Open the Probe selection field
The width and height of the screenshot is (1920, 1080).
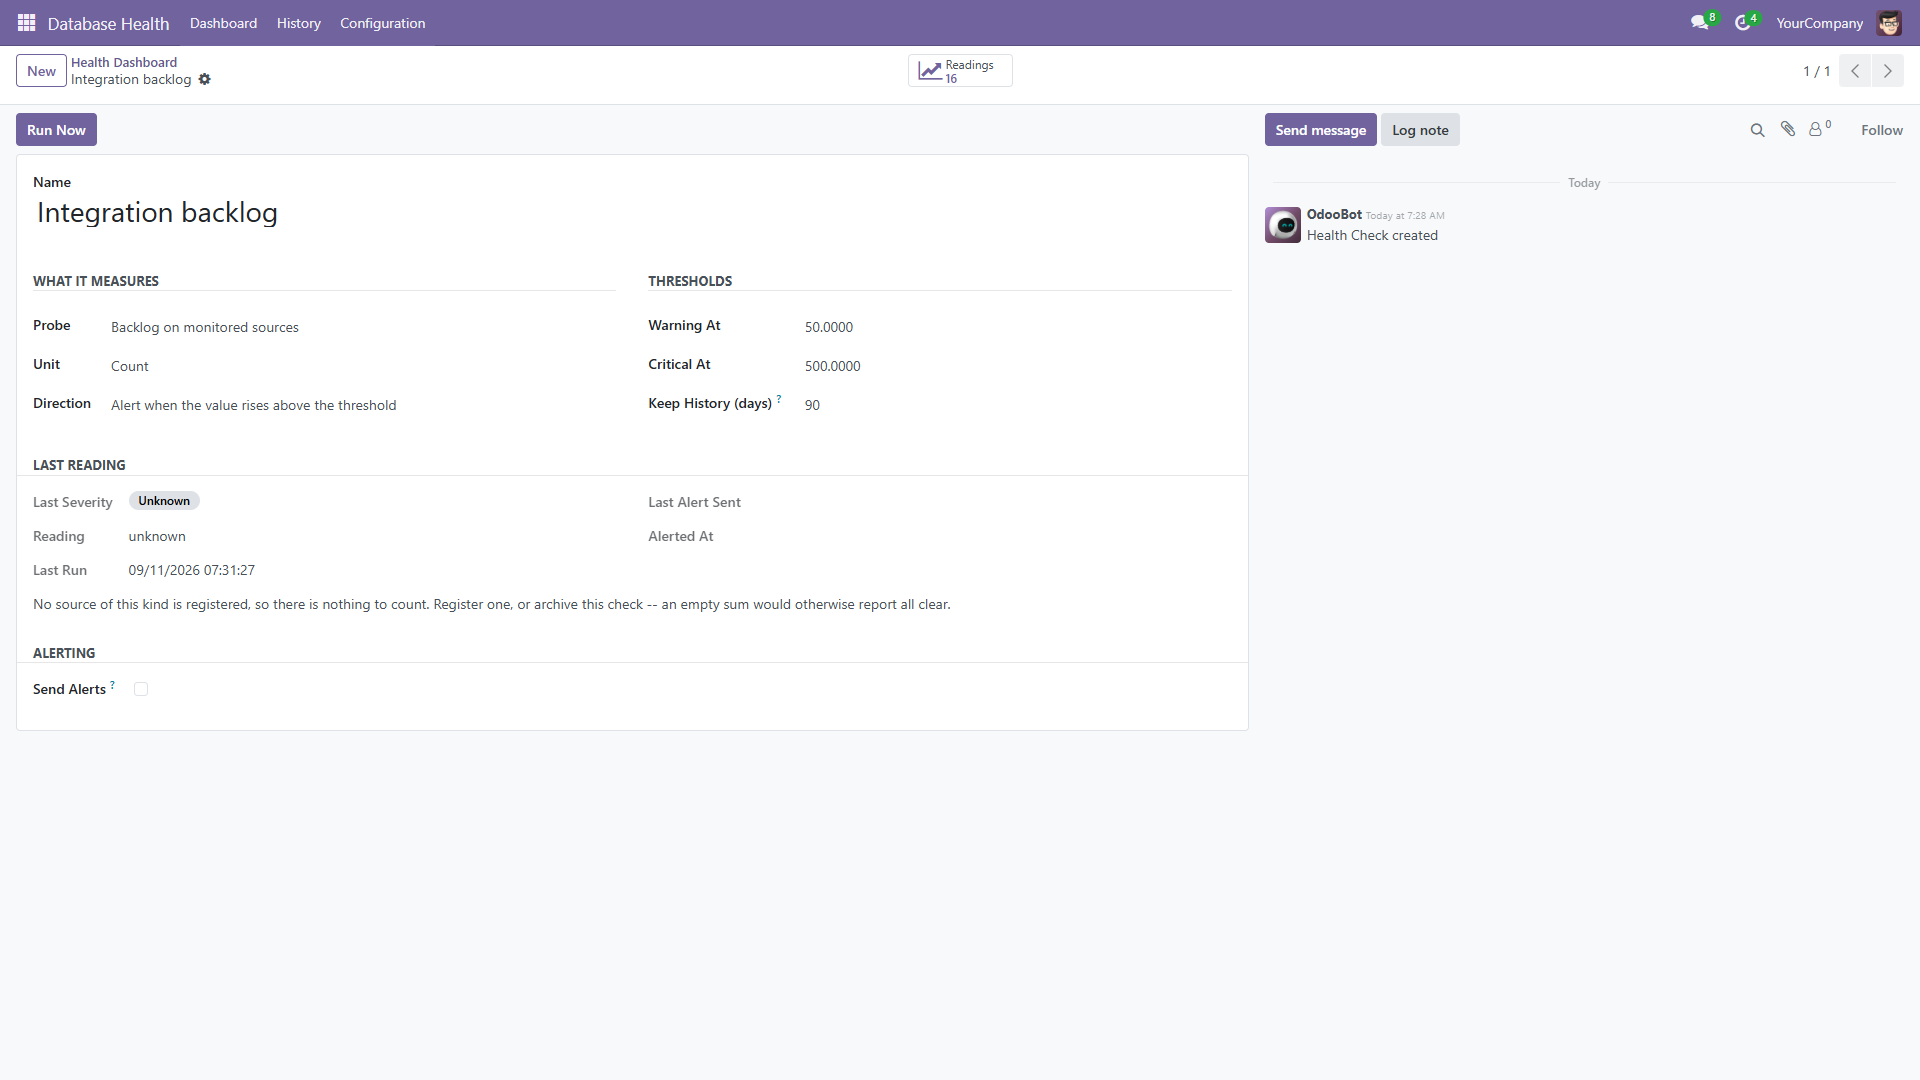click(x=362, y=327)
